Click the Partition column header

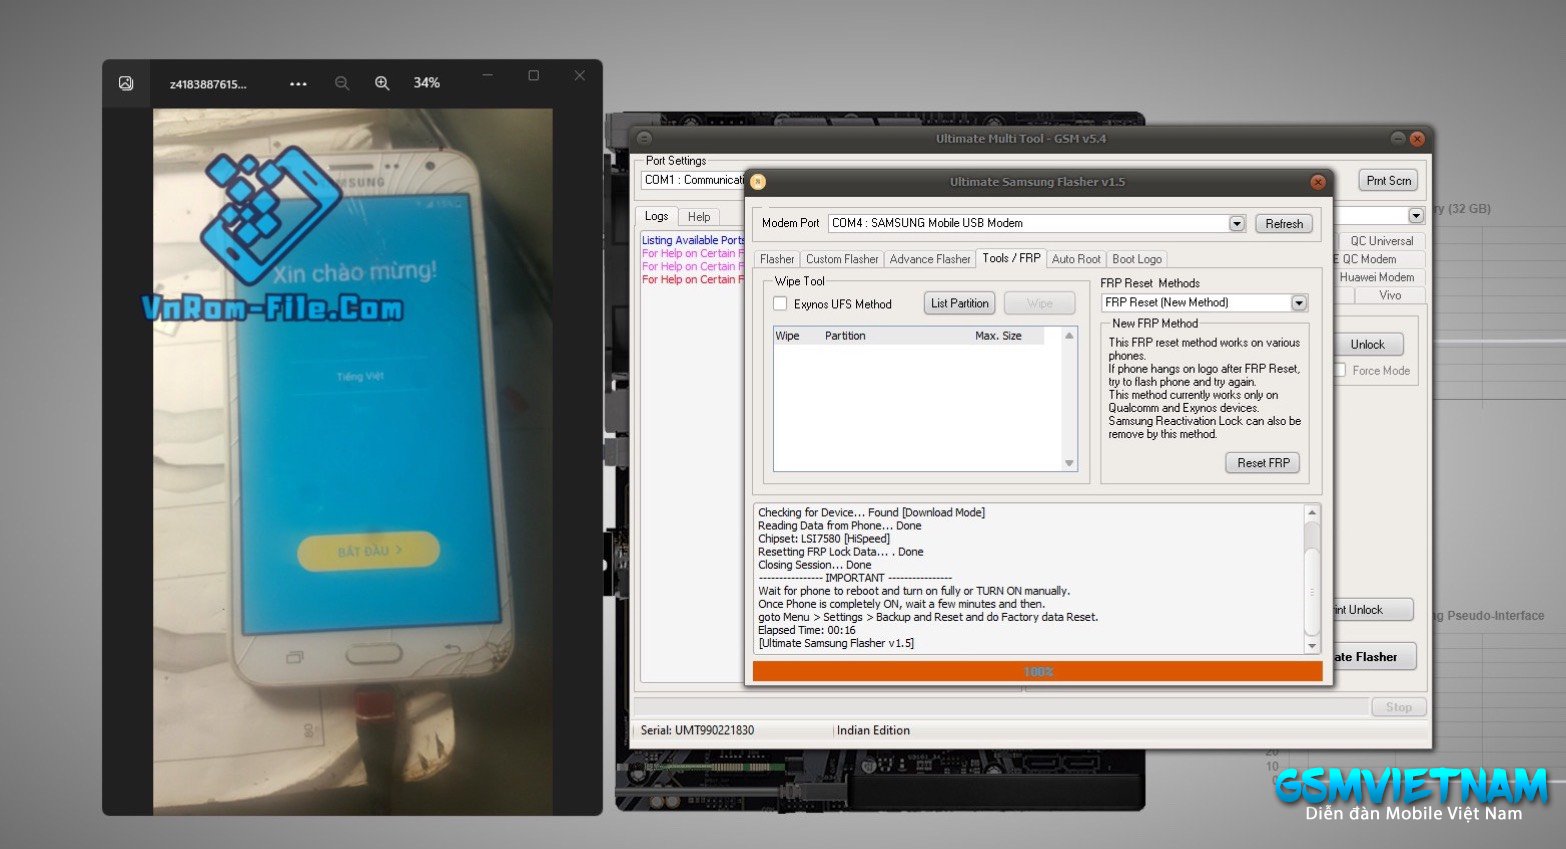point(845,336)
